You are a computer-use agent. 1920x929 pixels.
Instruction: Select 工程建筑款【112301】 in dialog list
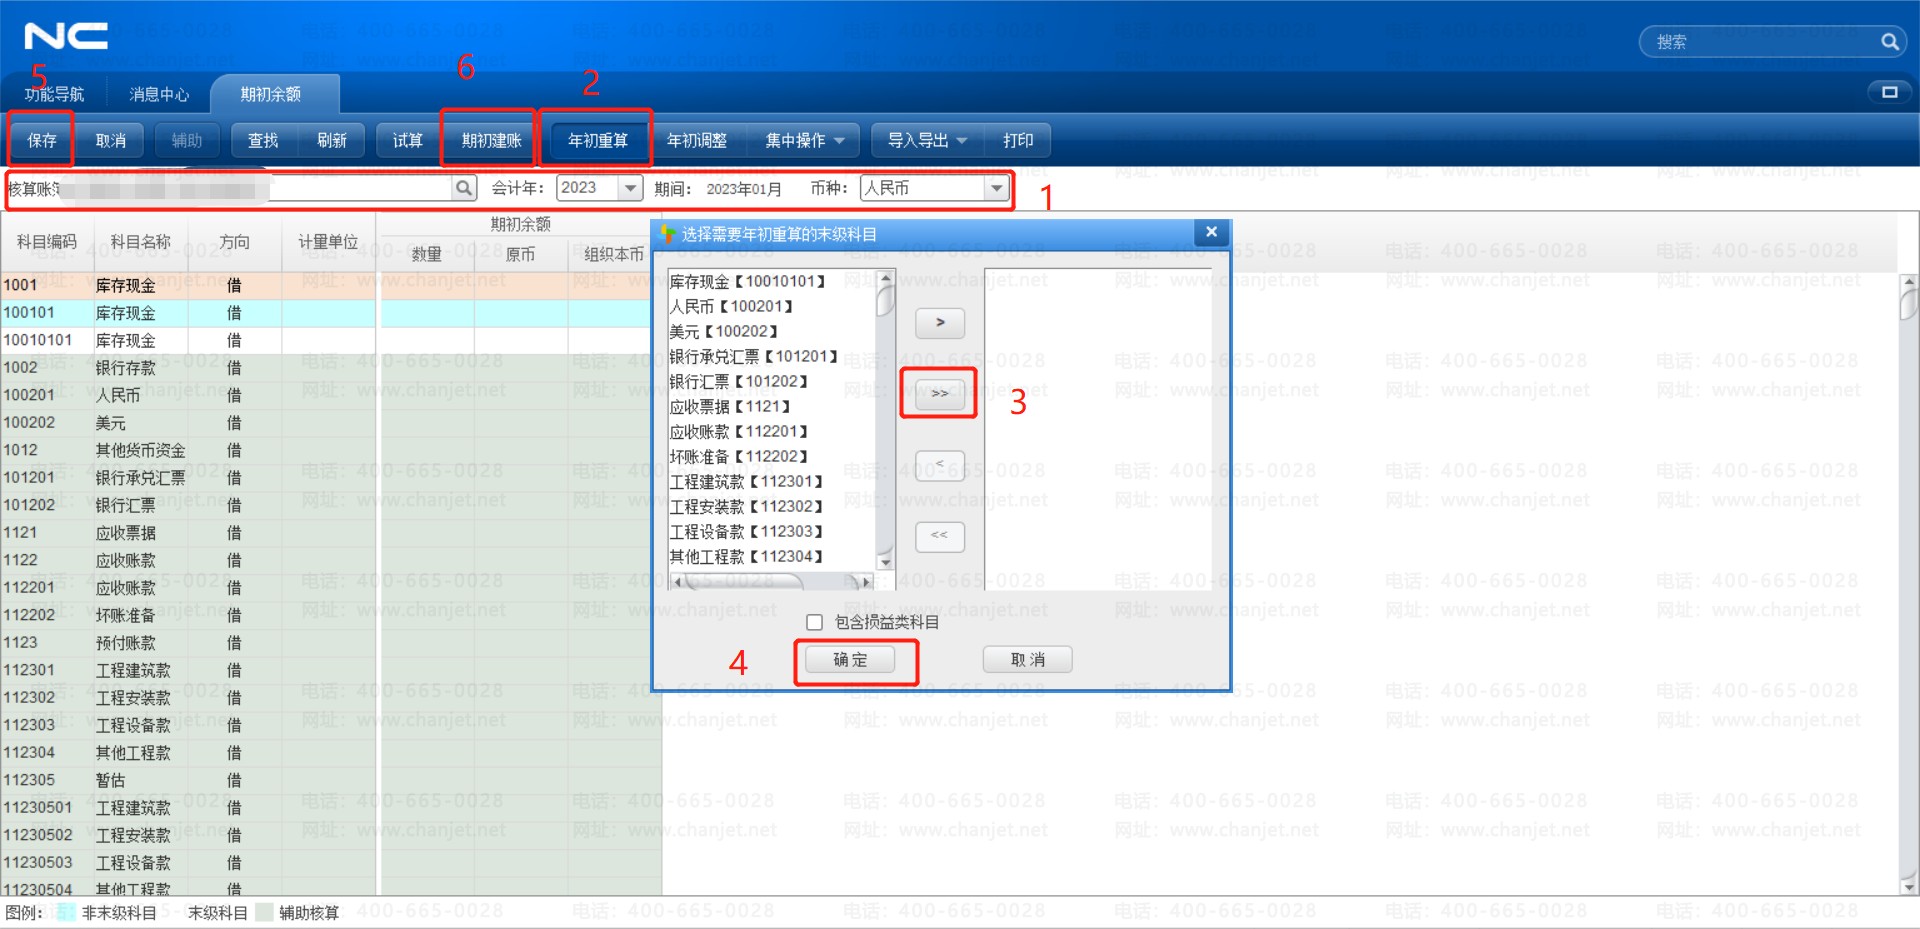click(747, 482)
